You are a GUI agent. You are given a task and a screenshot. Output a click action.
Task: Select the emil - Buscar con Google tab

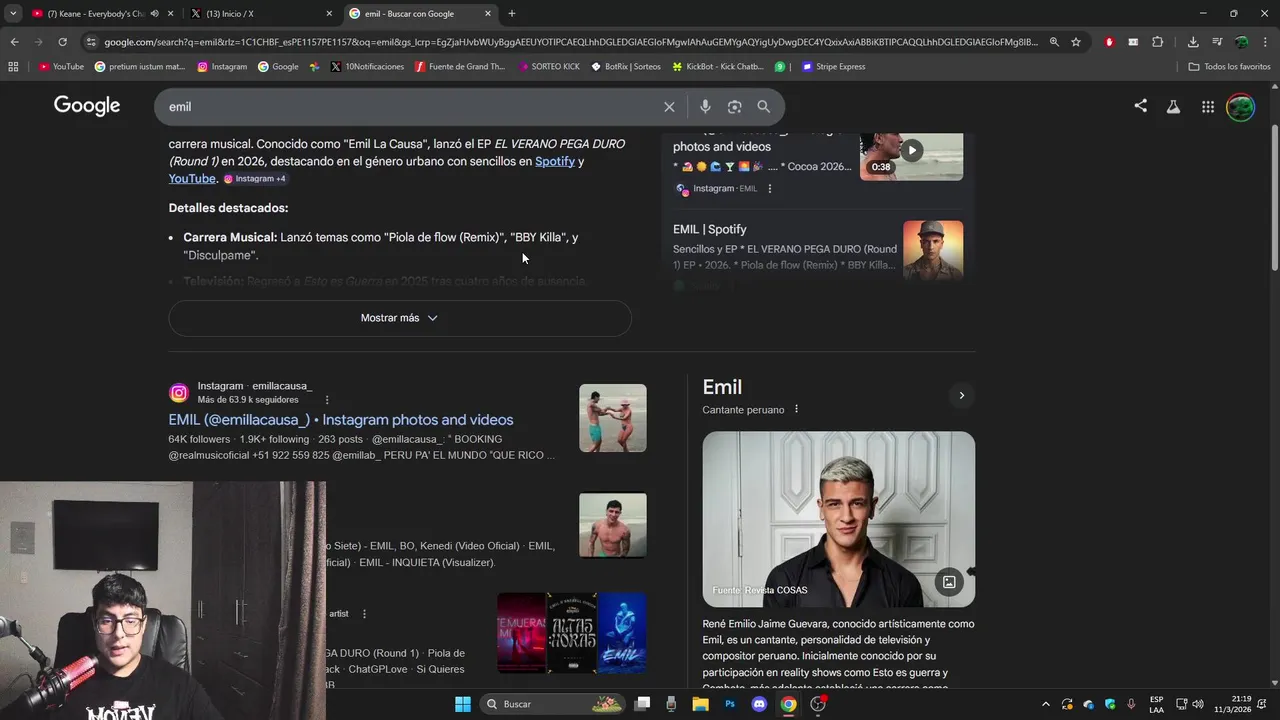[x=421, y=14]
